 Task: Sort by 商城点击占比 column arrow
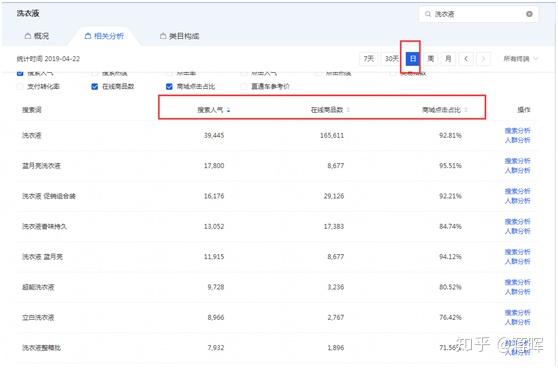point(466,110)
